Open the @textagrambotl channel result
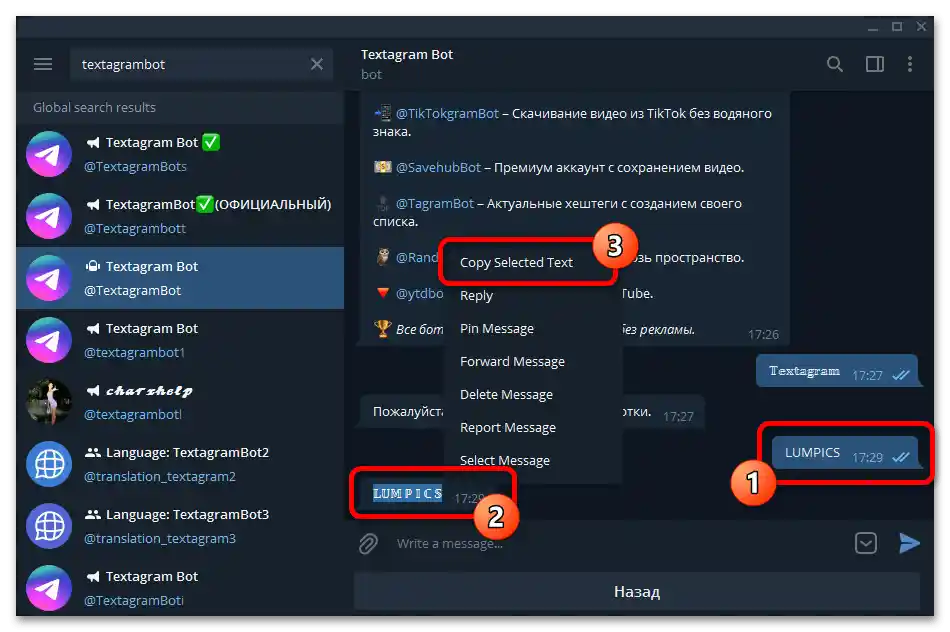Viewport: 950px width, 632px height. coord(181,402)
